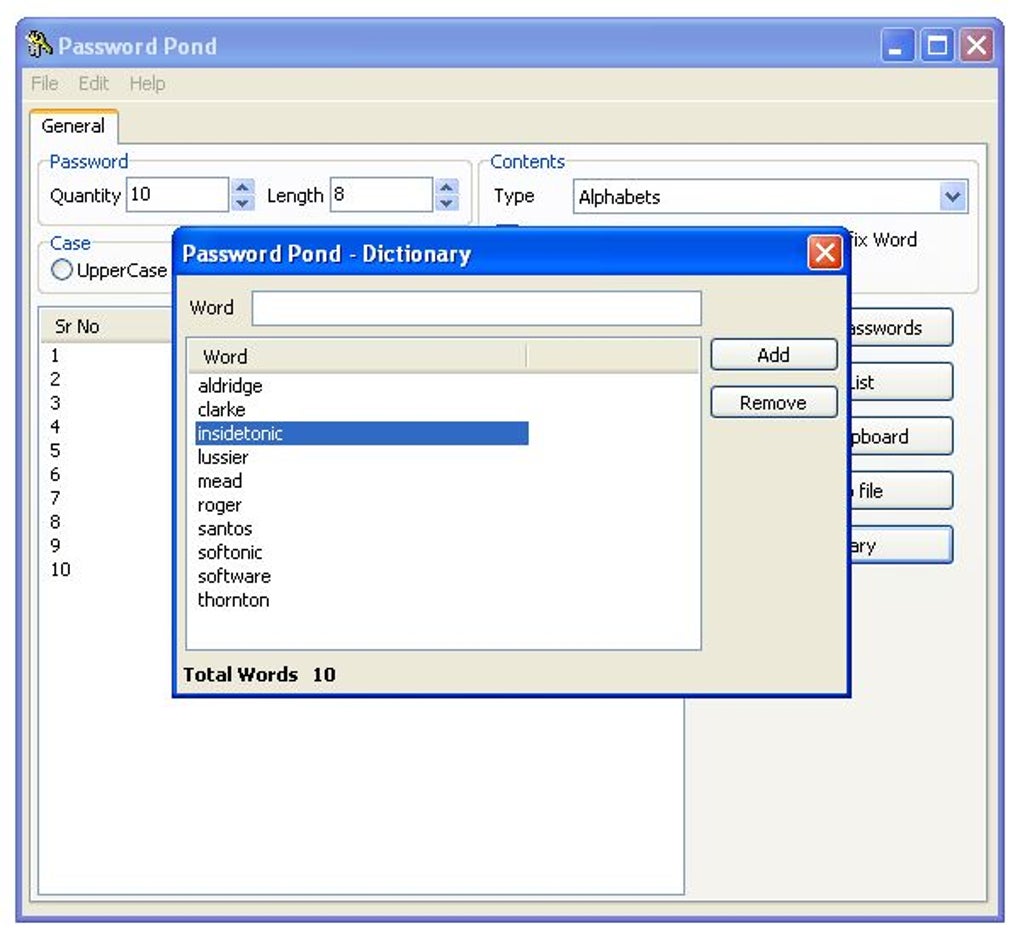The height and width of the screenshot is (938, 1020).
Task: Click the Sr No column header
Action: coord(107,326)
